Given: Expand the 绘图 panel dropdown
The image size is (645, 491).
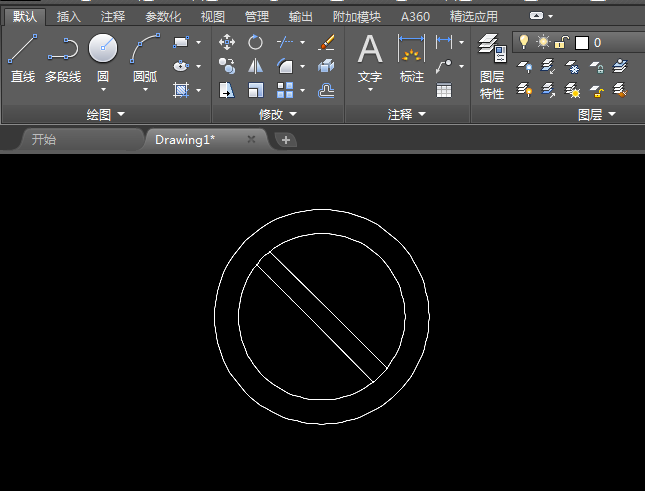Looking at the screenshot, I should tap(105, 115).
